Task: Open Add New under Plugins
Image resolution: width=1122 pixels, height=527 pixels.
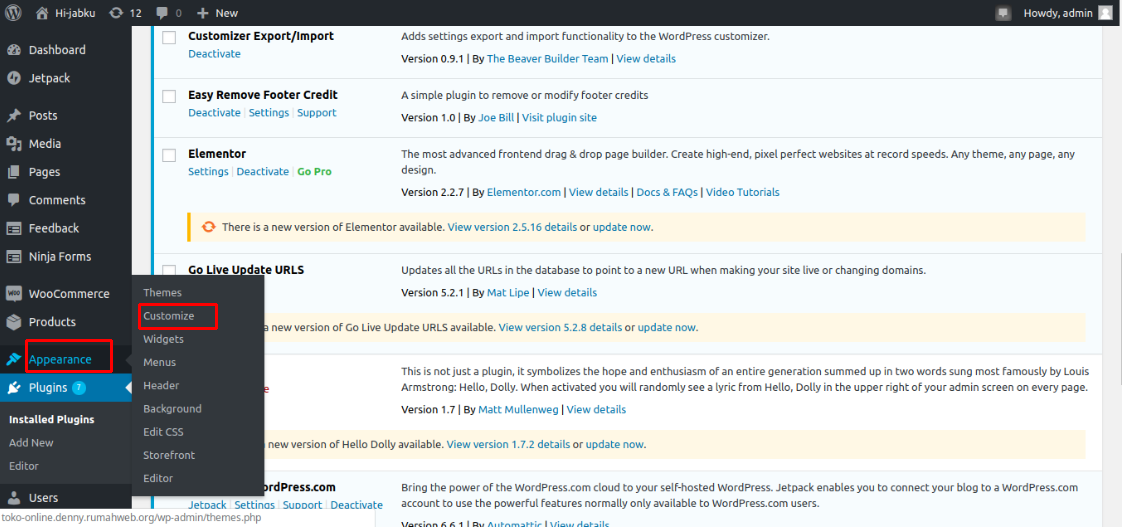Action: [31, 443]
